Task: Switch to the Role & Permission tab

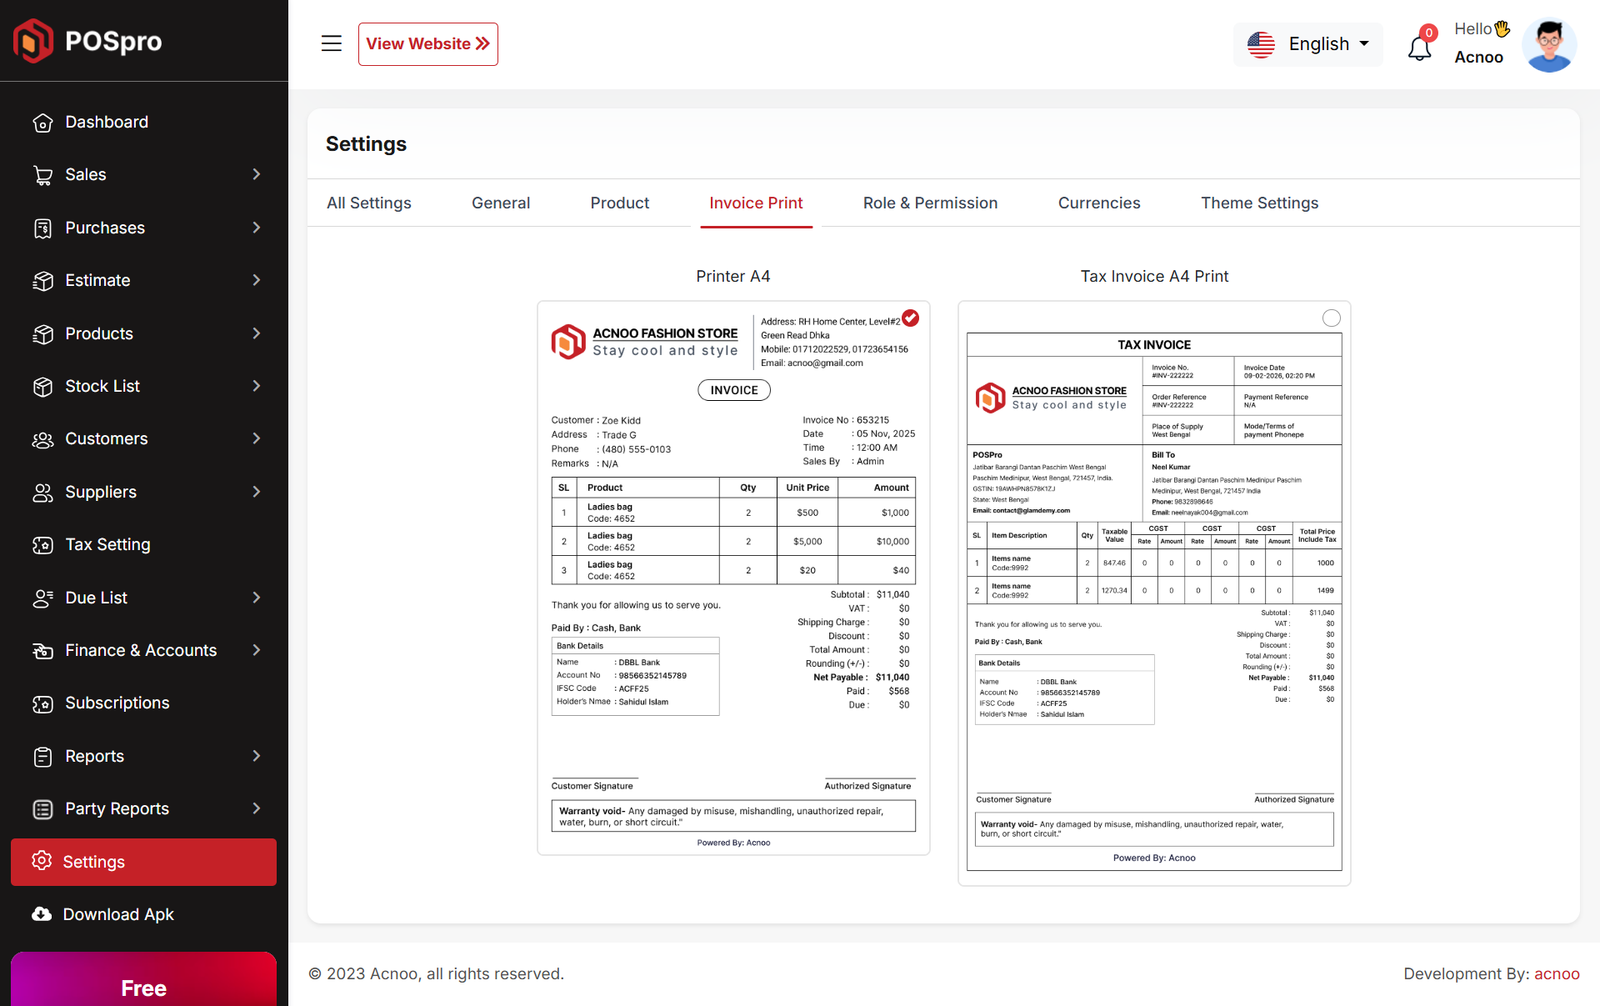Action: click(930, 203)
